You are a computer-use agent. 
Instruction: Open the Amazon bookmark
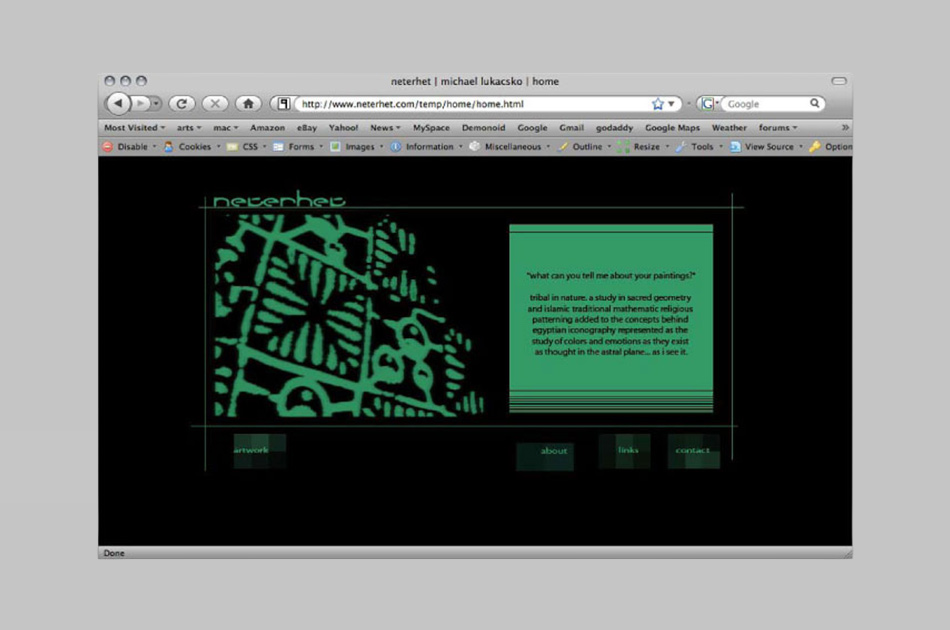pos(267,128)
